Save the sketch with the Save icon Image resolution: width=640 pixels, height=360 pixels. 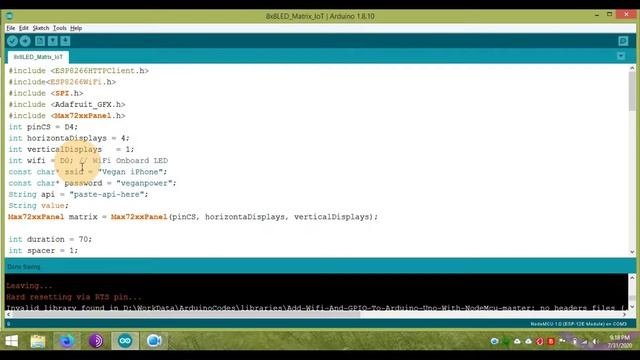(x=65, y=41)
